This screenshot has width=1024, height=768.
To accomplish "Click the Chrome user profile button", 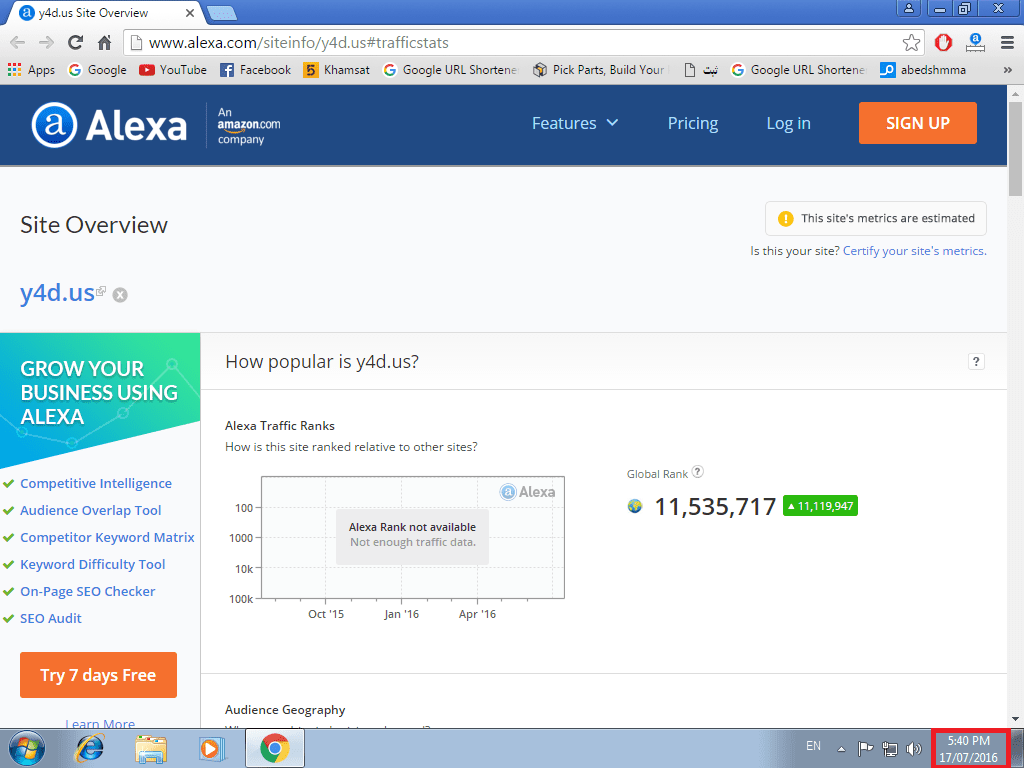I will (x=908, y=8).
